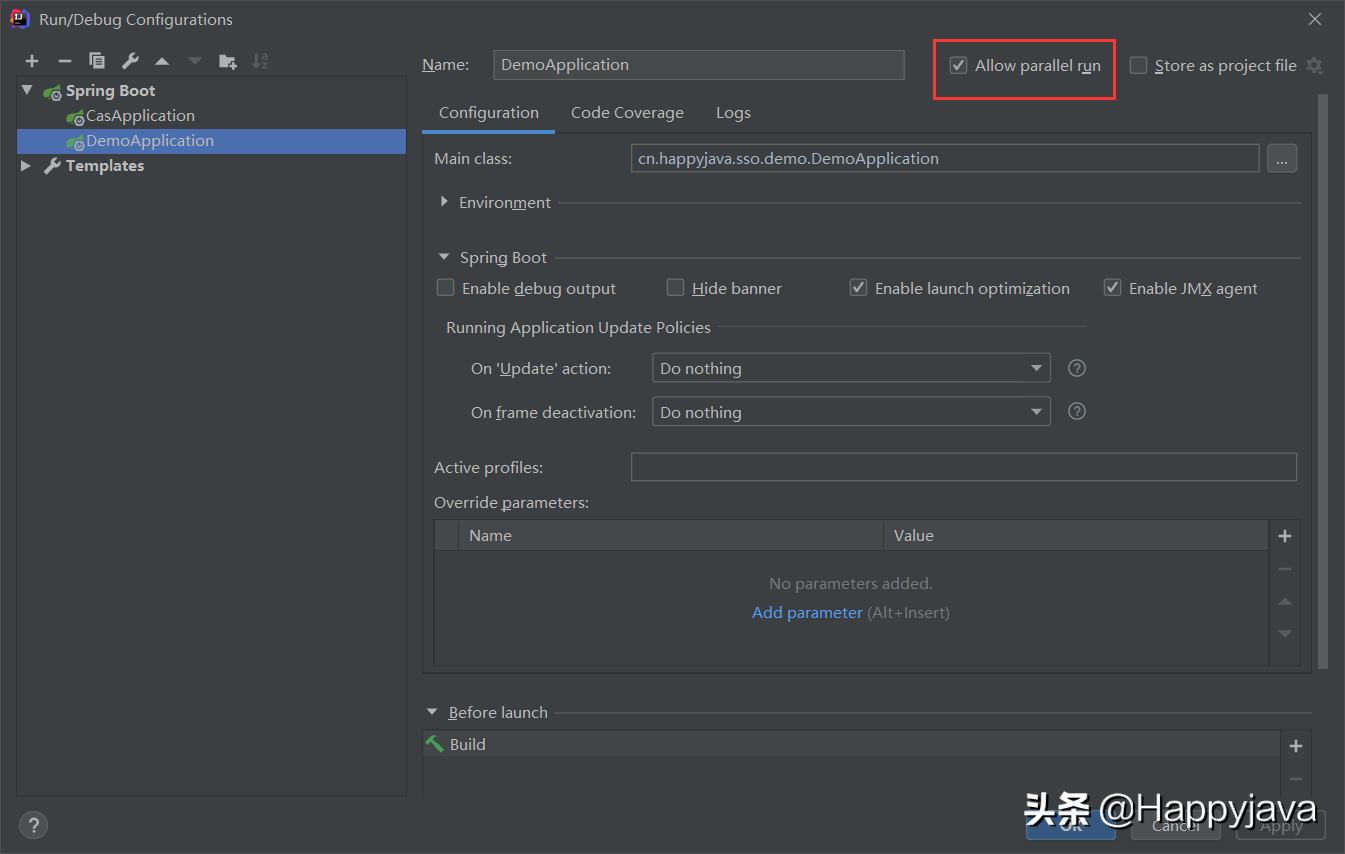1345x854 pixels.
Task: Collapse Spring Boot tree node
Action: [27, 90]
